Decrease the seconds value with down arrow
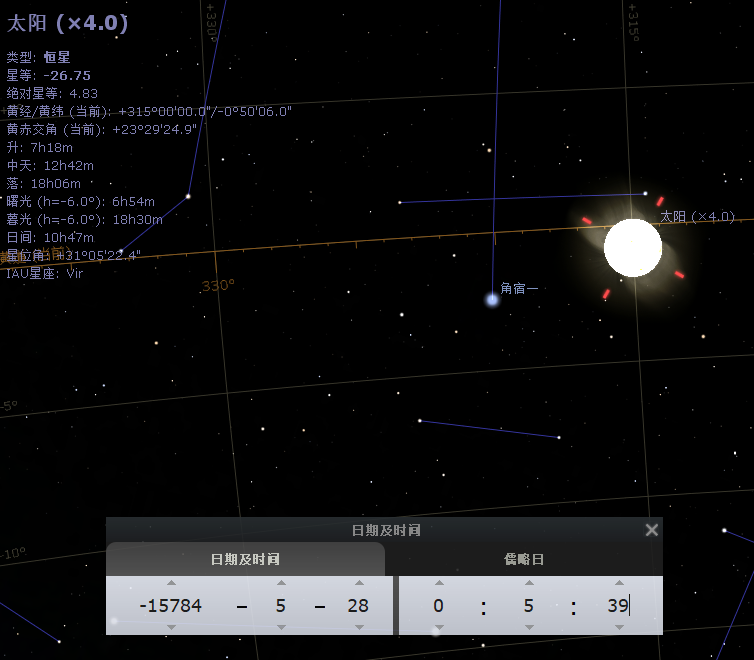The image size is (754, 660). [x=619, y=627]
